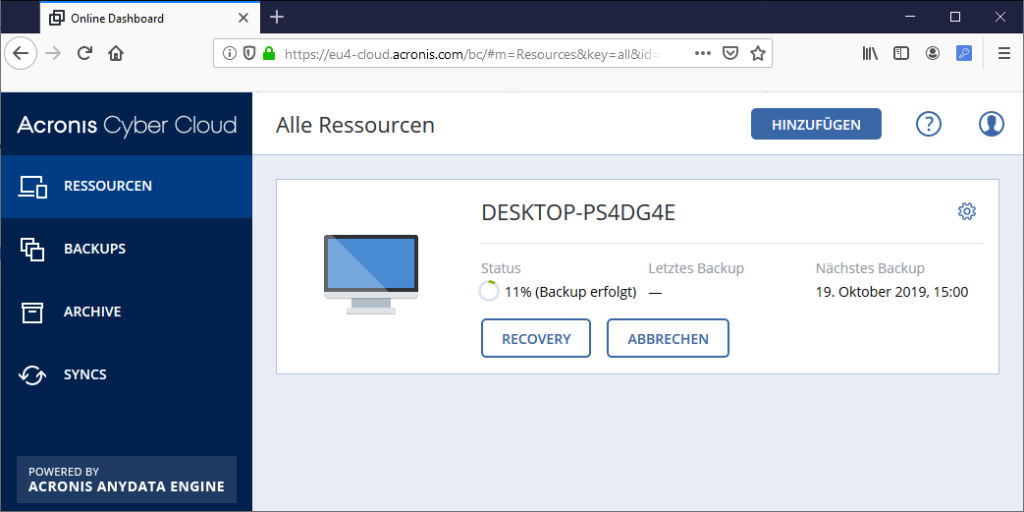The width and height of the screenshot is (1024, 512).
Task: Click the '19. Oktober 2019, 15:00' date
Action: (892, 292)
